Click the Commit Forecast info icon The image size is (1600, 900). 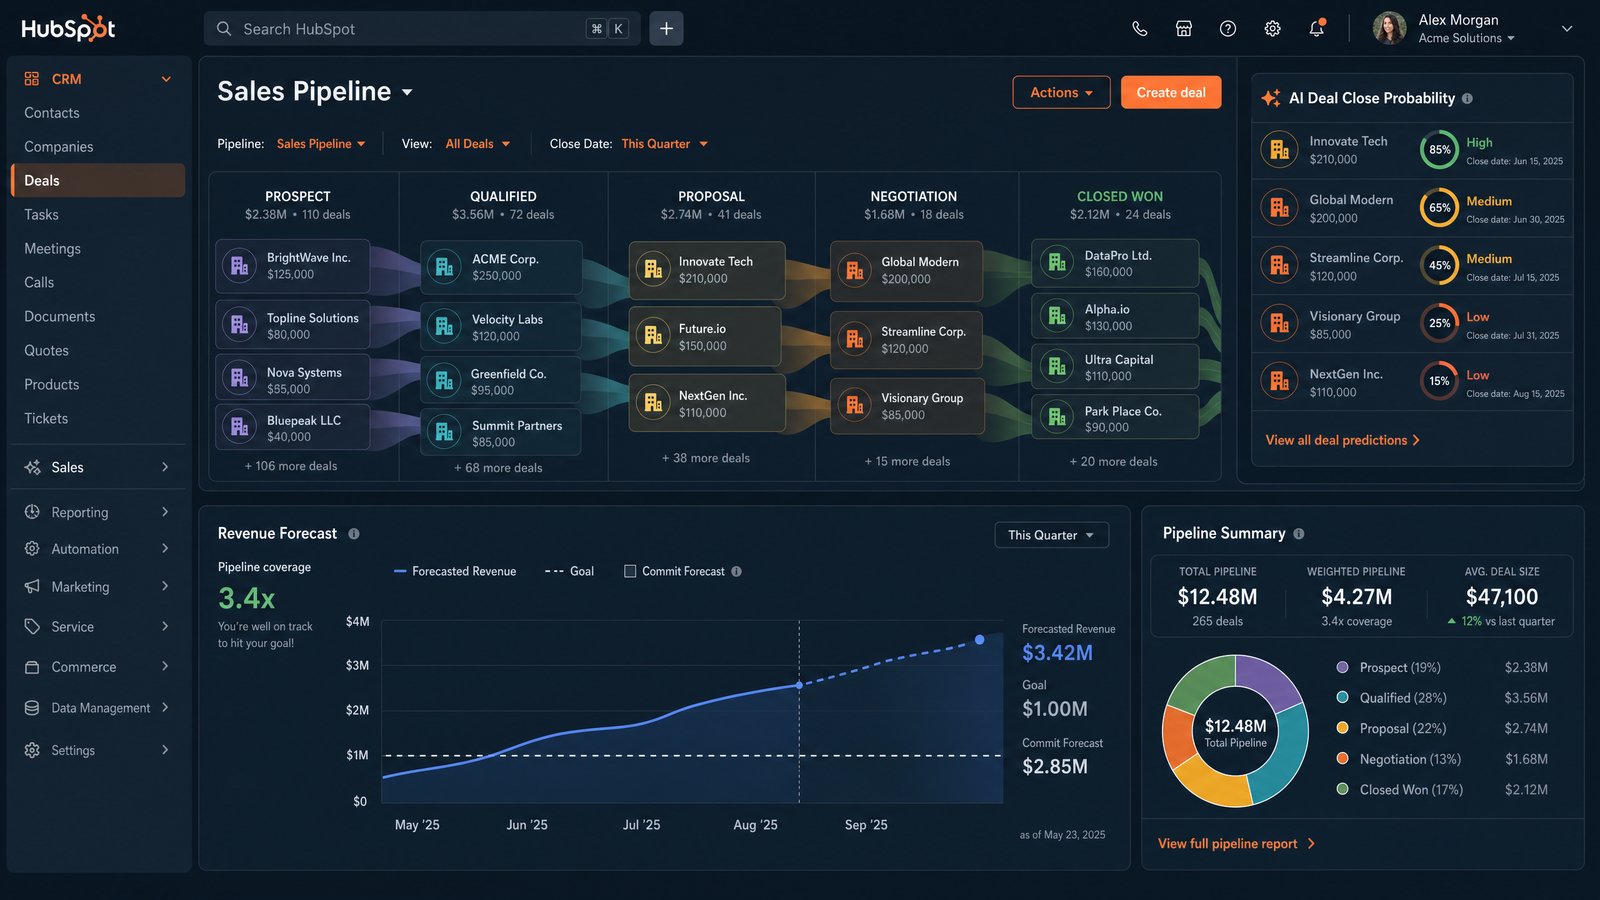737,572
